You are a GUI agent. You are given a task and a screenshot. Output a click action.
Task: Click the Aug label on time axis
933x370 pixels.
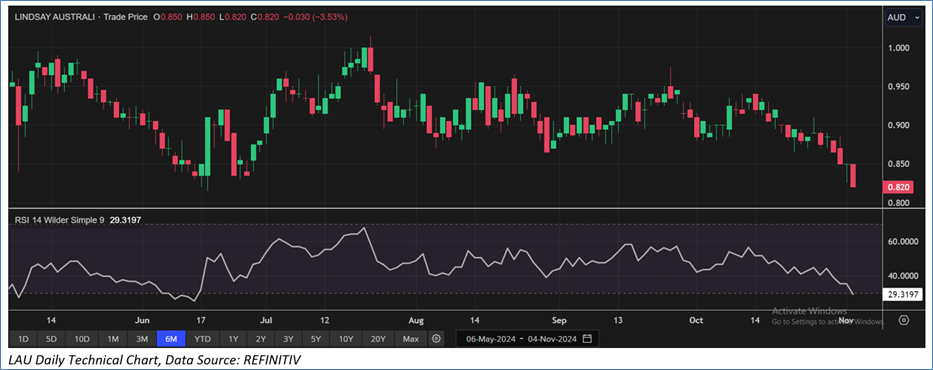(417, 320)
